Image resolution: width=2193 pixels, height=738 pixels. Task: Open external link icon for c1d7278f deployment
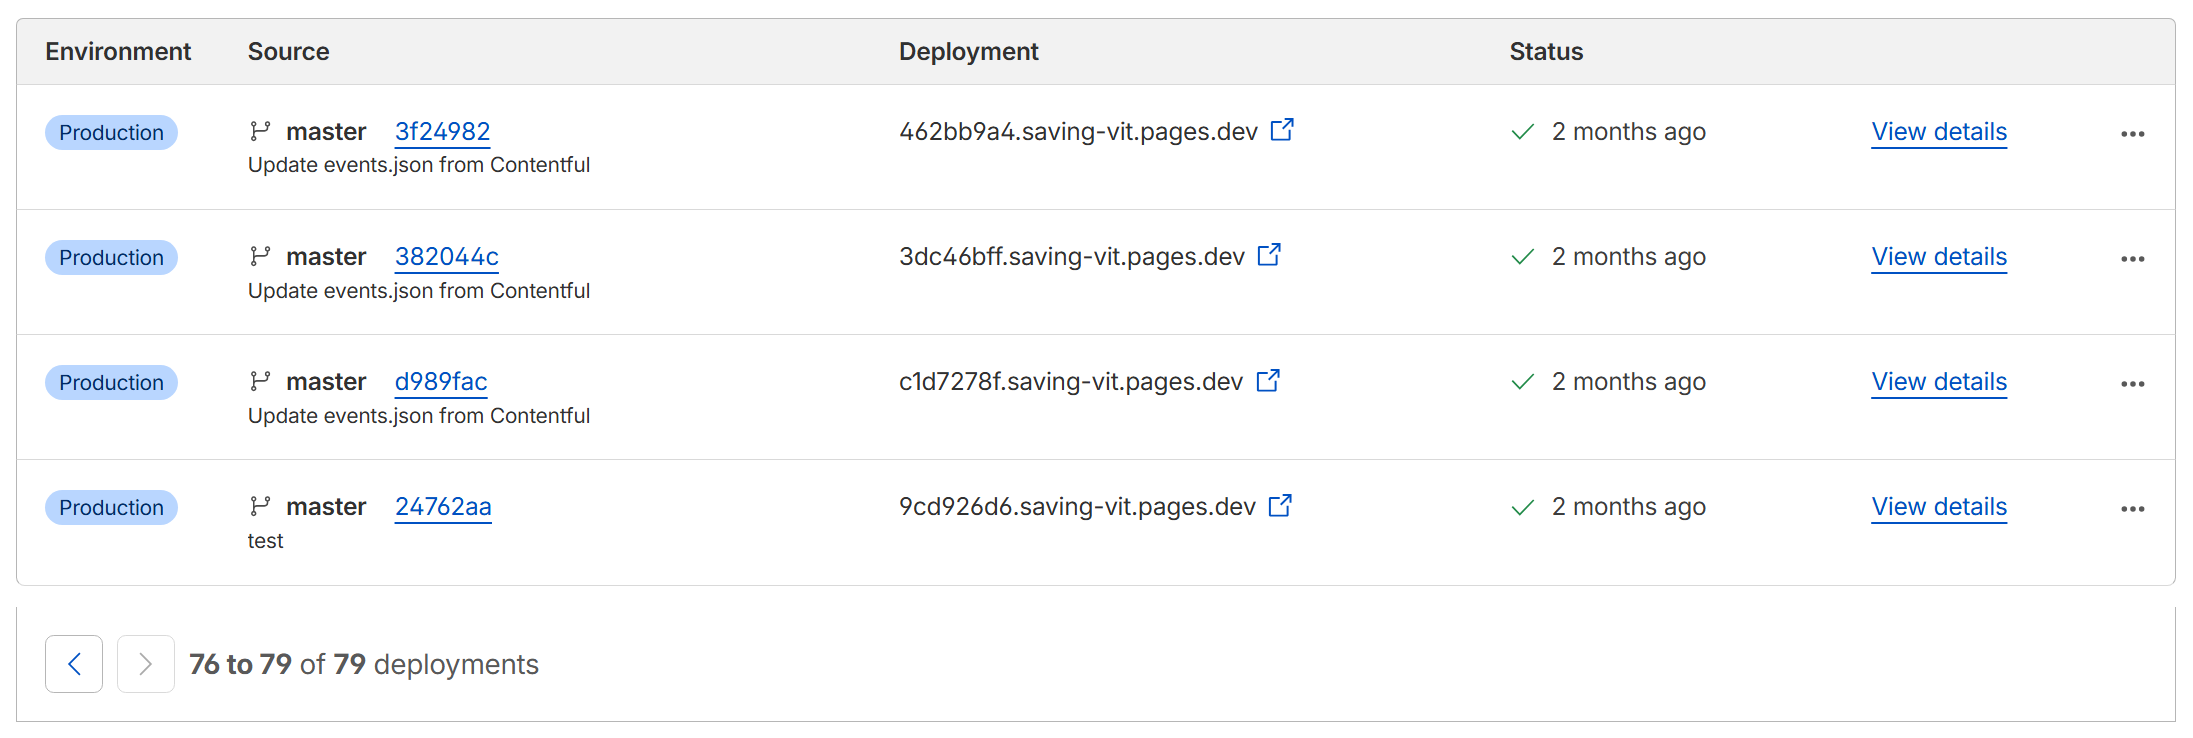pos(1267,380)
